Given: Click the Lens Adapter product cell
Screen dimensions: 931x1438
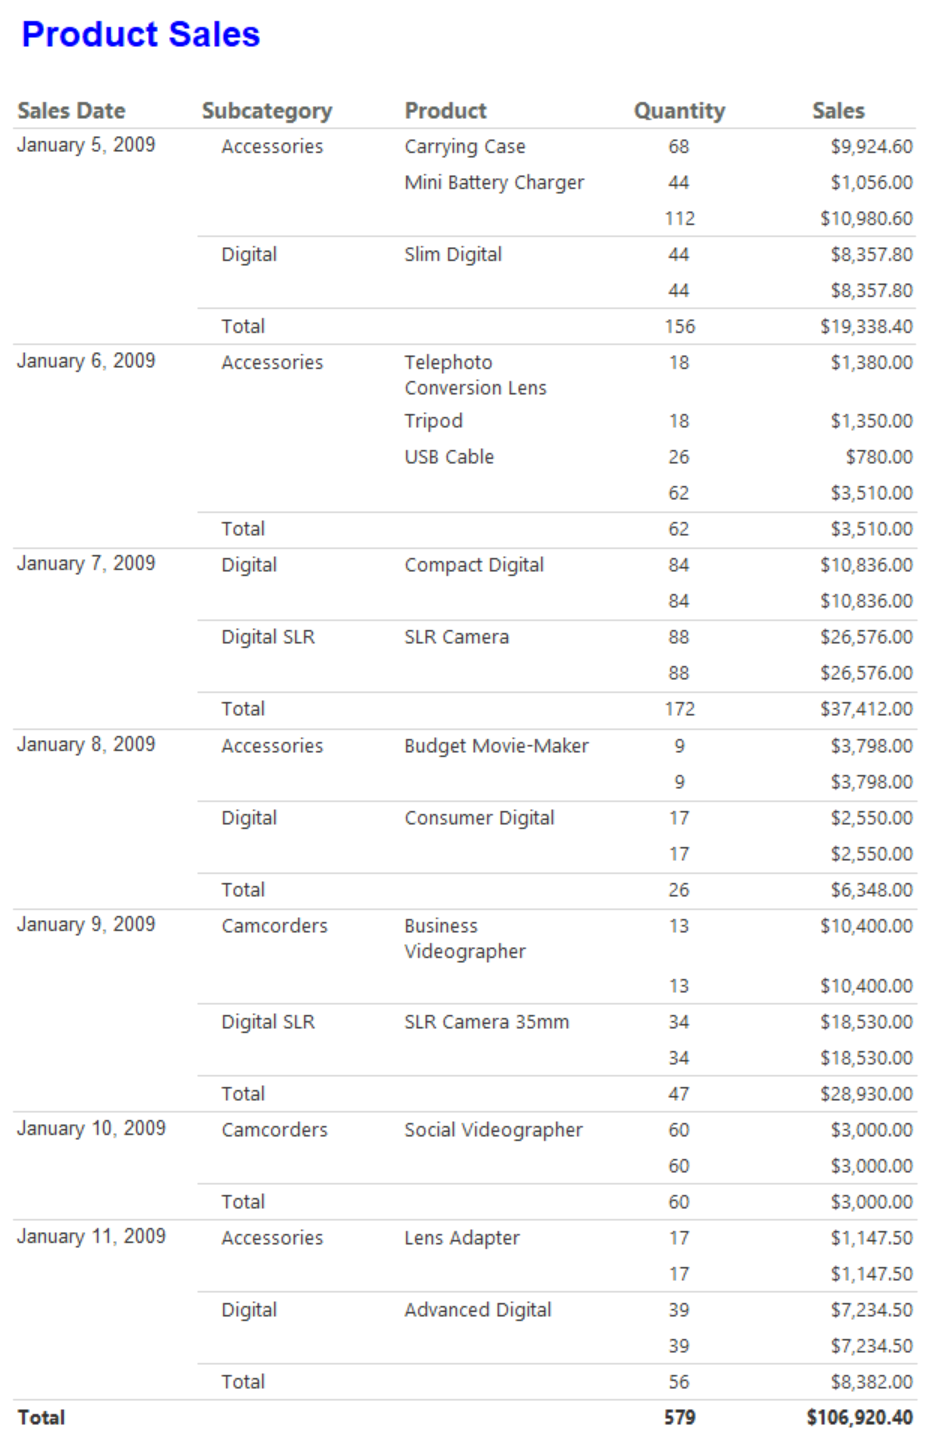Looking at the screenshot, I should tap(462, 1238).
